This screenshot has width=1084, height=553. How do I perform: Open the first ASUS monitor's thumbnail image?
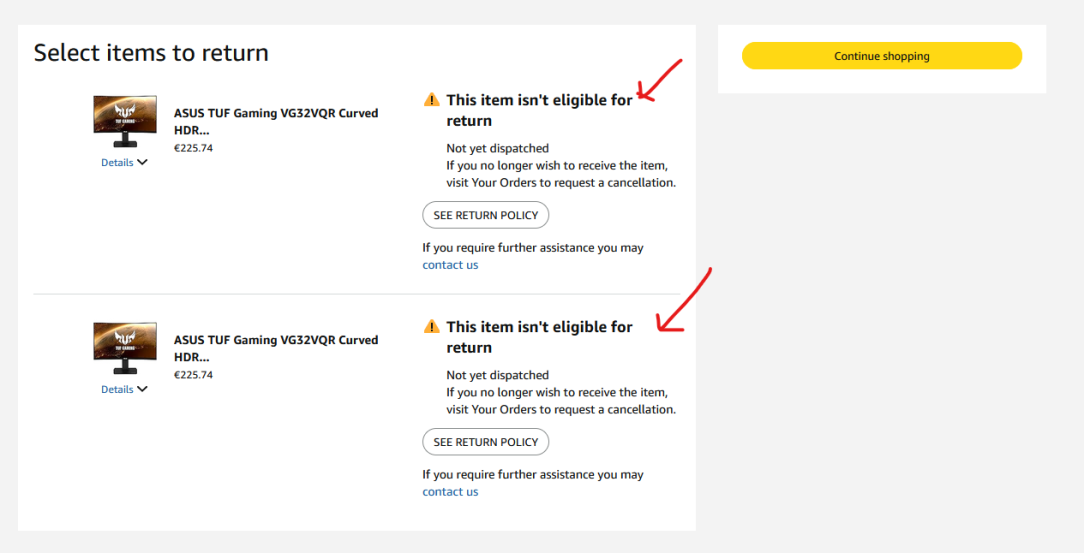[125, 122]
